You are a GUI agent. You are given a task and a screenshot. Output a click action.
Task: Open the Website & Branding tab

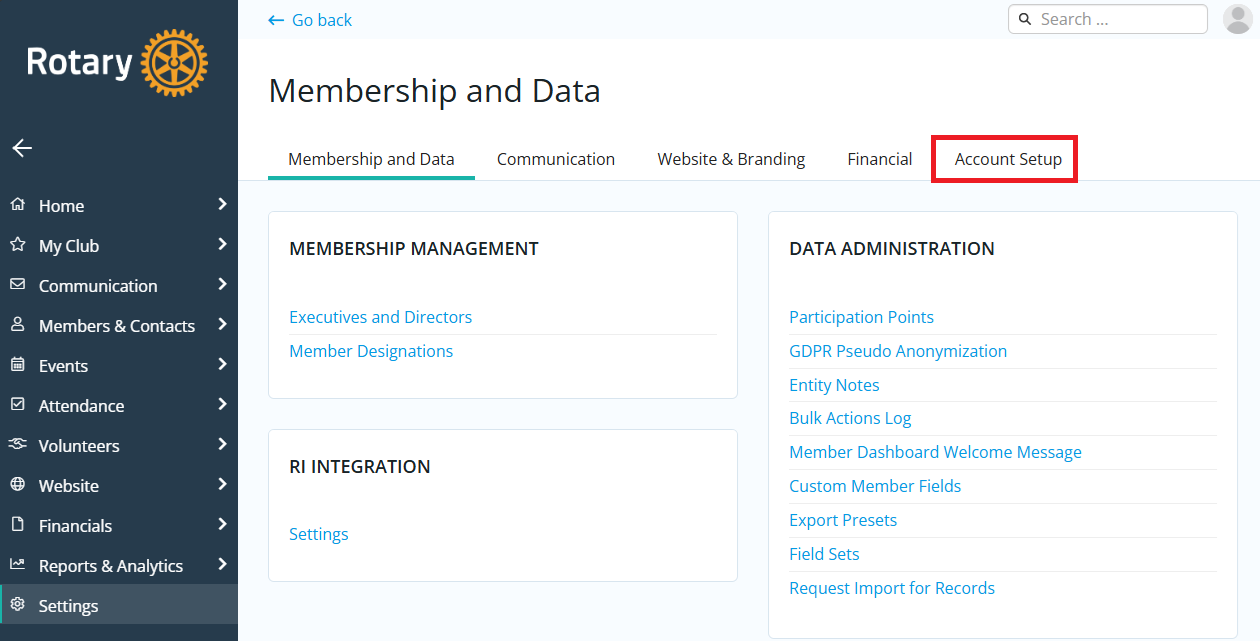point(731,159)
